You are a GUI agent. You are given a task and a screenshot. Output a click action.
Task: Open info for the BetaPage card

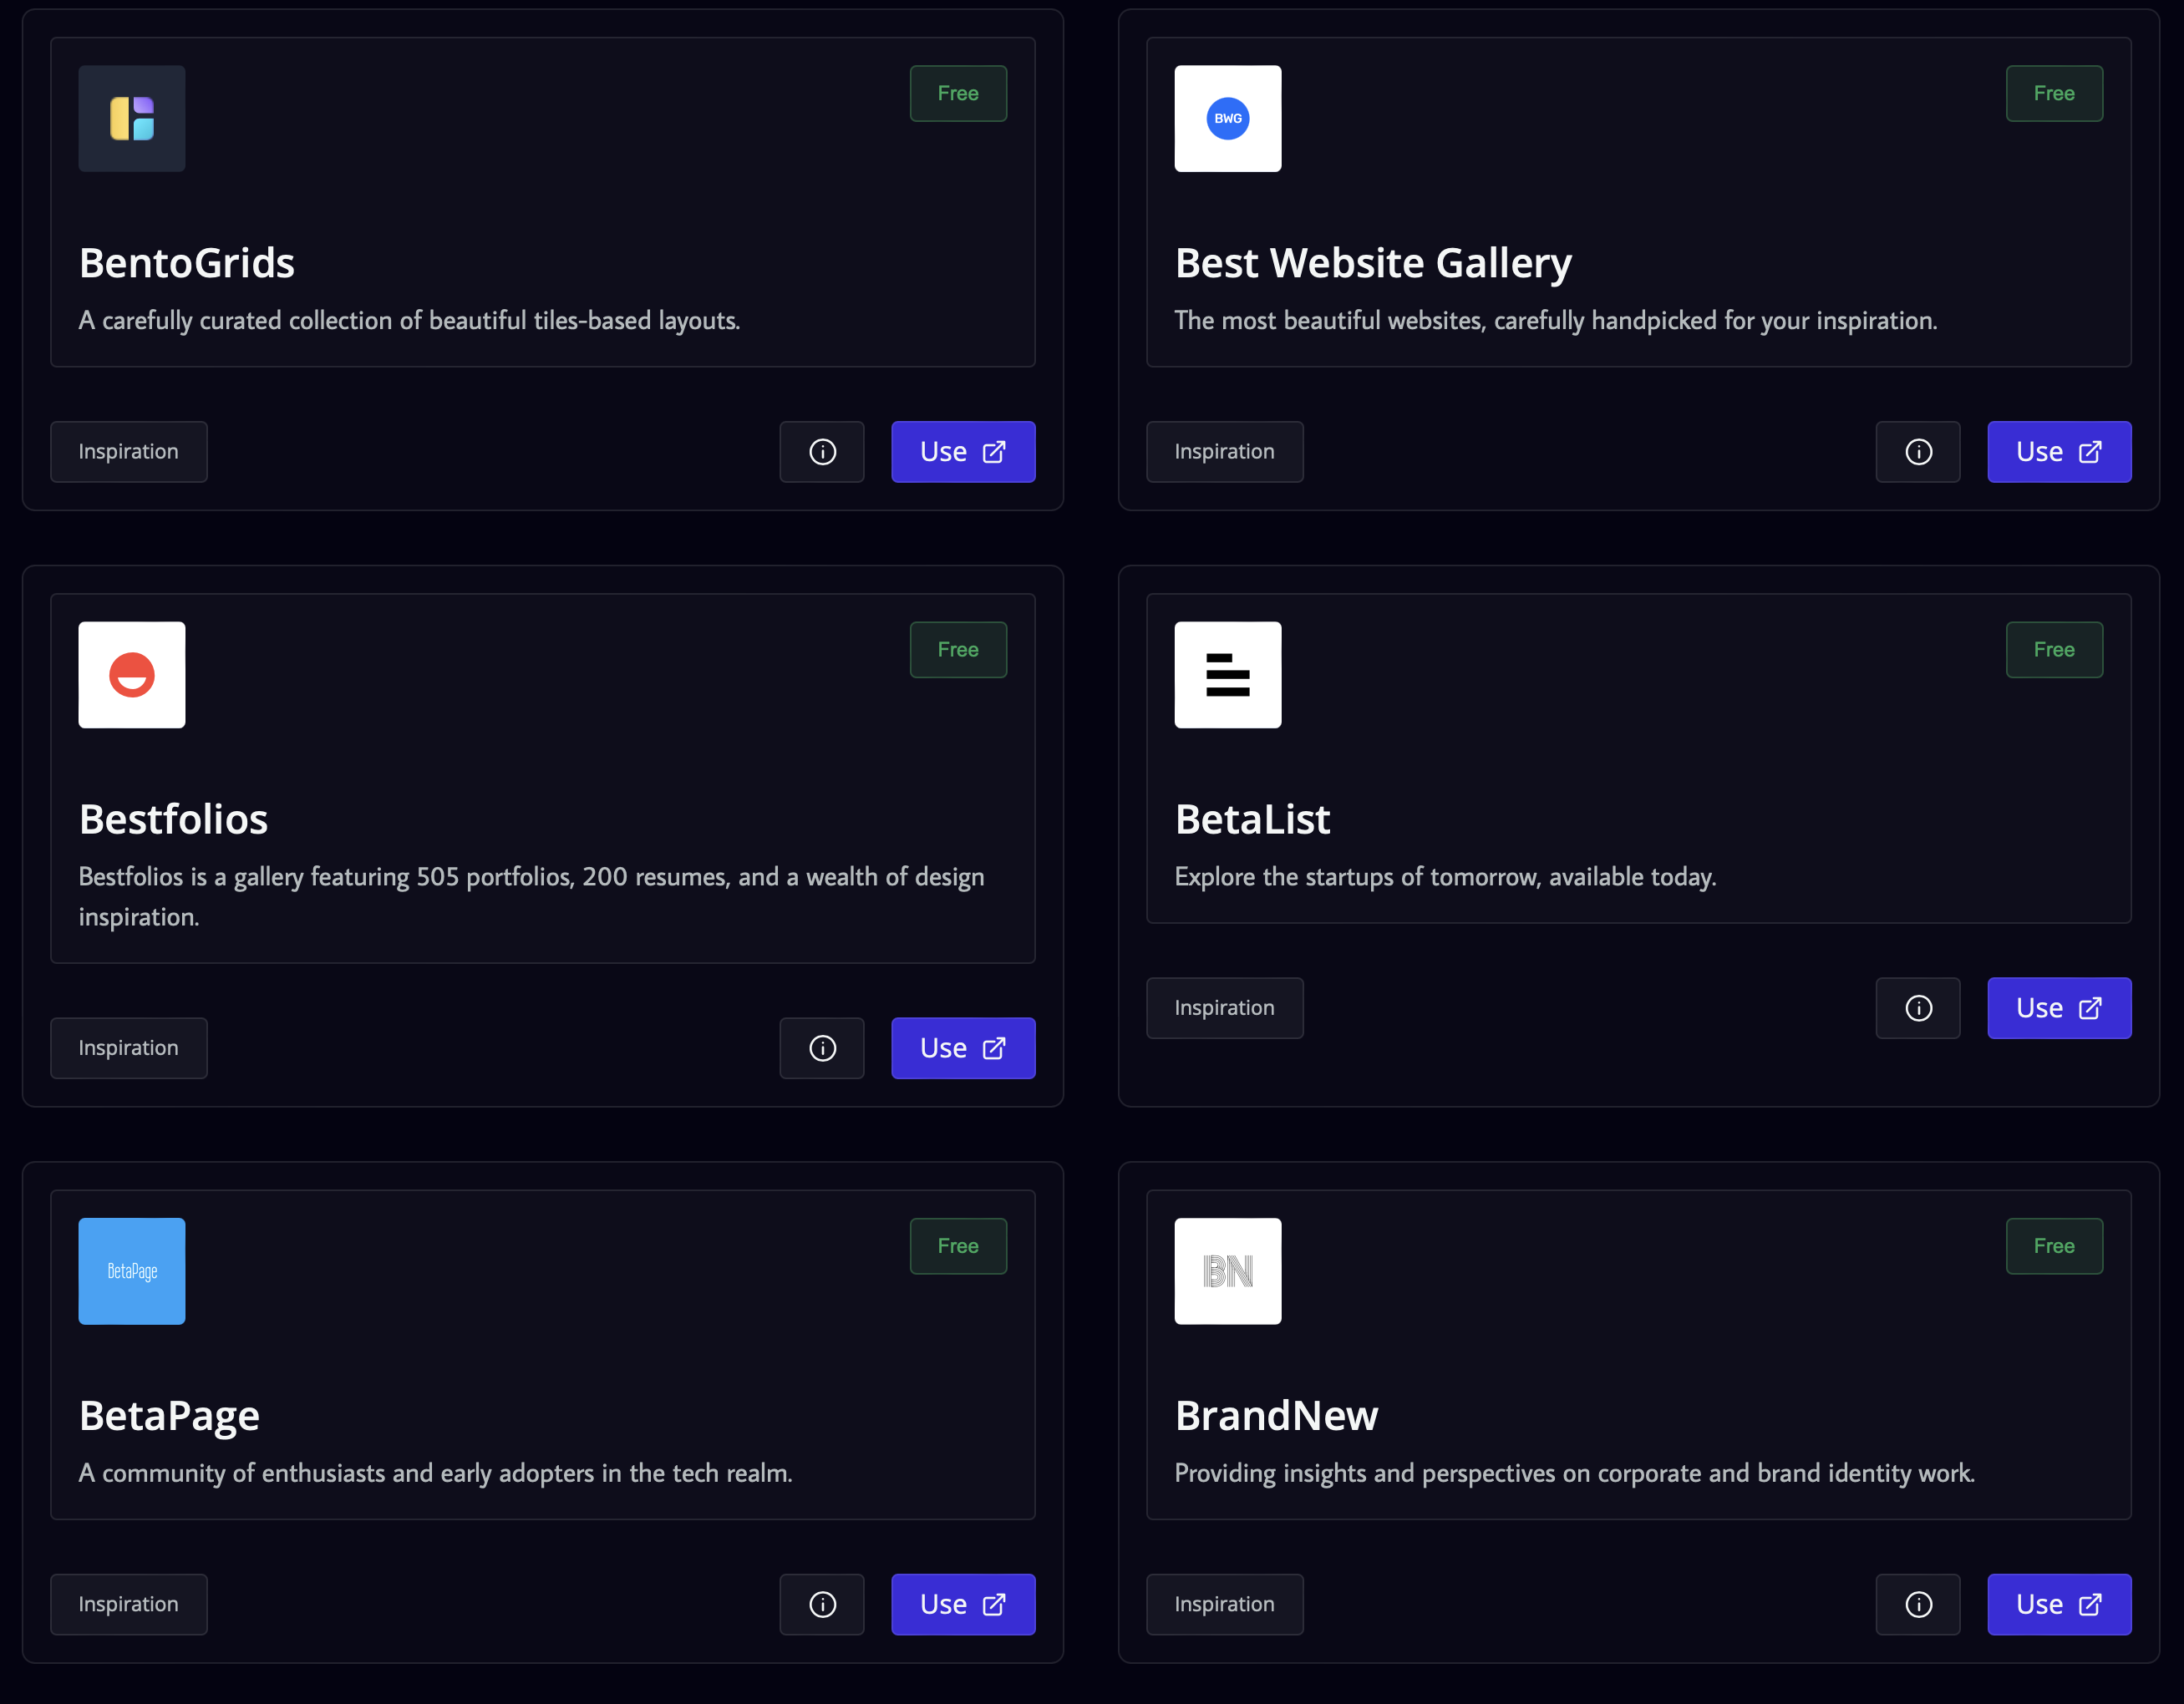tap(822, 1604)
